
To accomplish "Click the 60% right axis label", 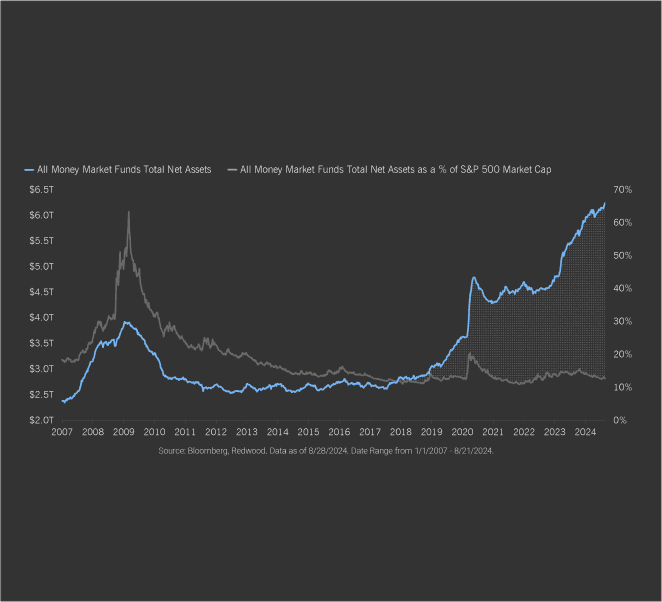I will (x=623, y=222).
